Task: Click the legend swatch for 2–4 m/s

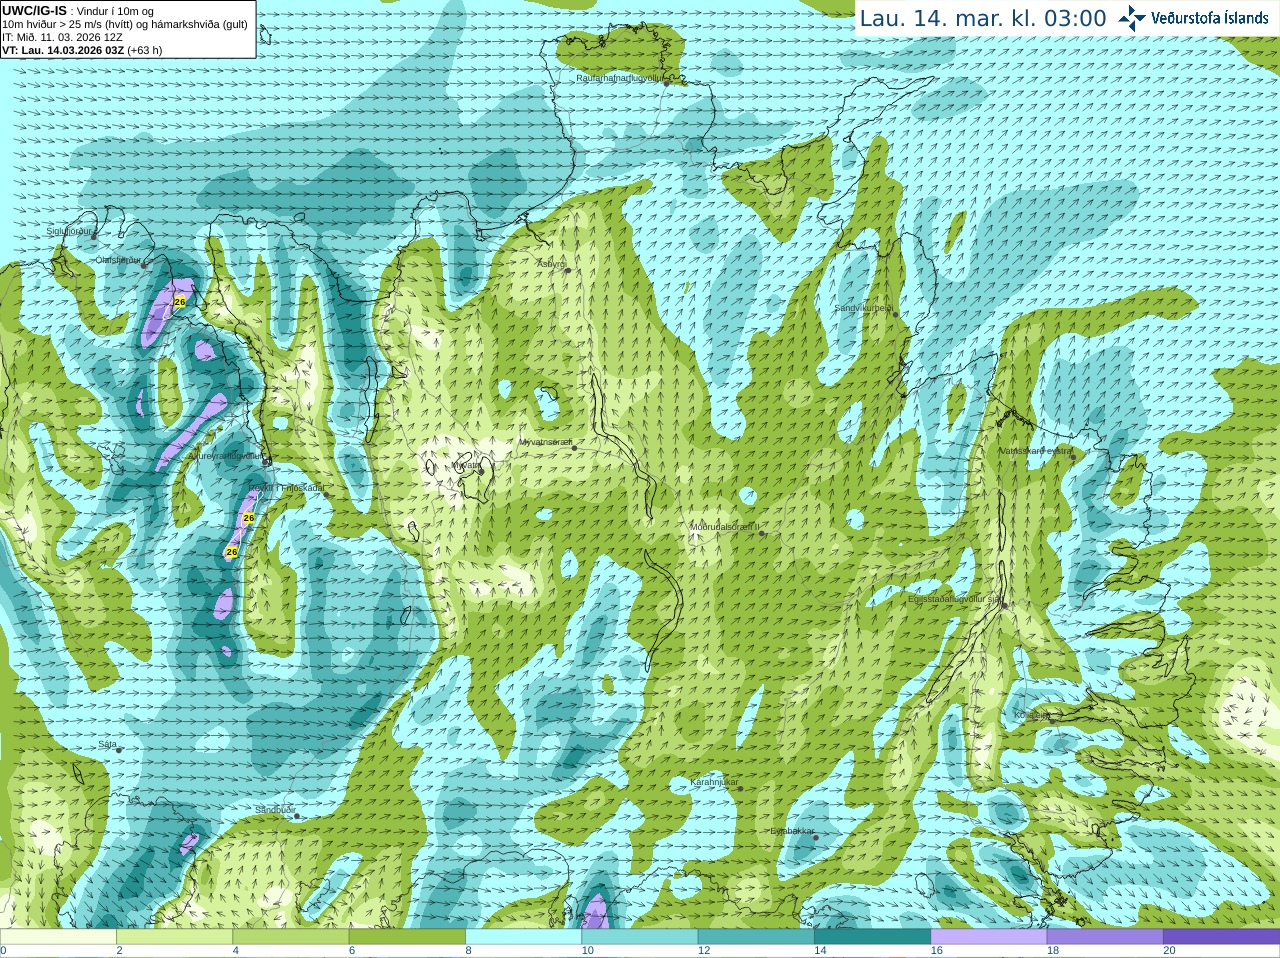Action: 174,937
